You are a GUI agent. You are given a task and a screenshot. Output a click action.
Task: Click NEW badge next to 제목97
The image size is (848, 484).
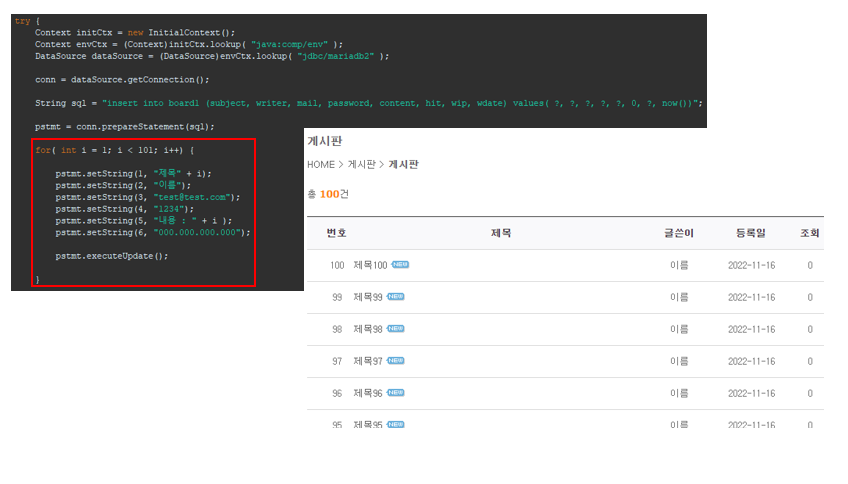[395, 360]
